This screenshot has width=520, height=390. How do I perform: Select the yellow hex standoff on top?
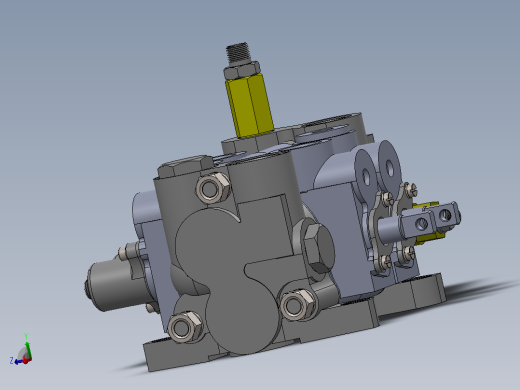(249, 106)
